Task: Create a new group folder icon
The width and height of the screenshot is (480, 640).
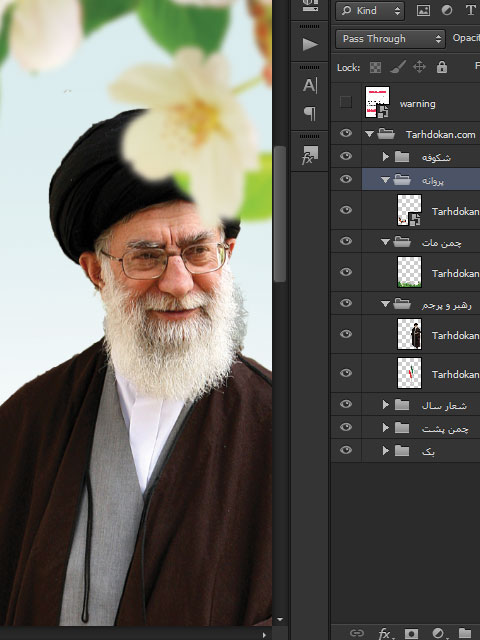Action: [x=465, y=633]
